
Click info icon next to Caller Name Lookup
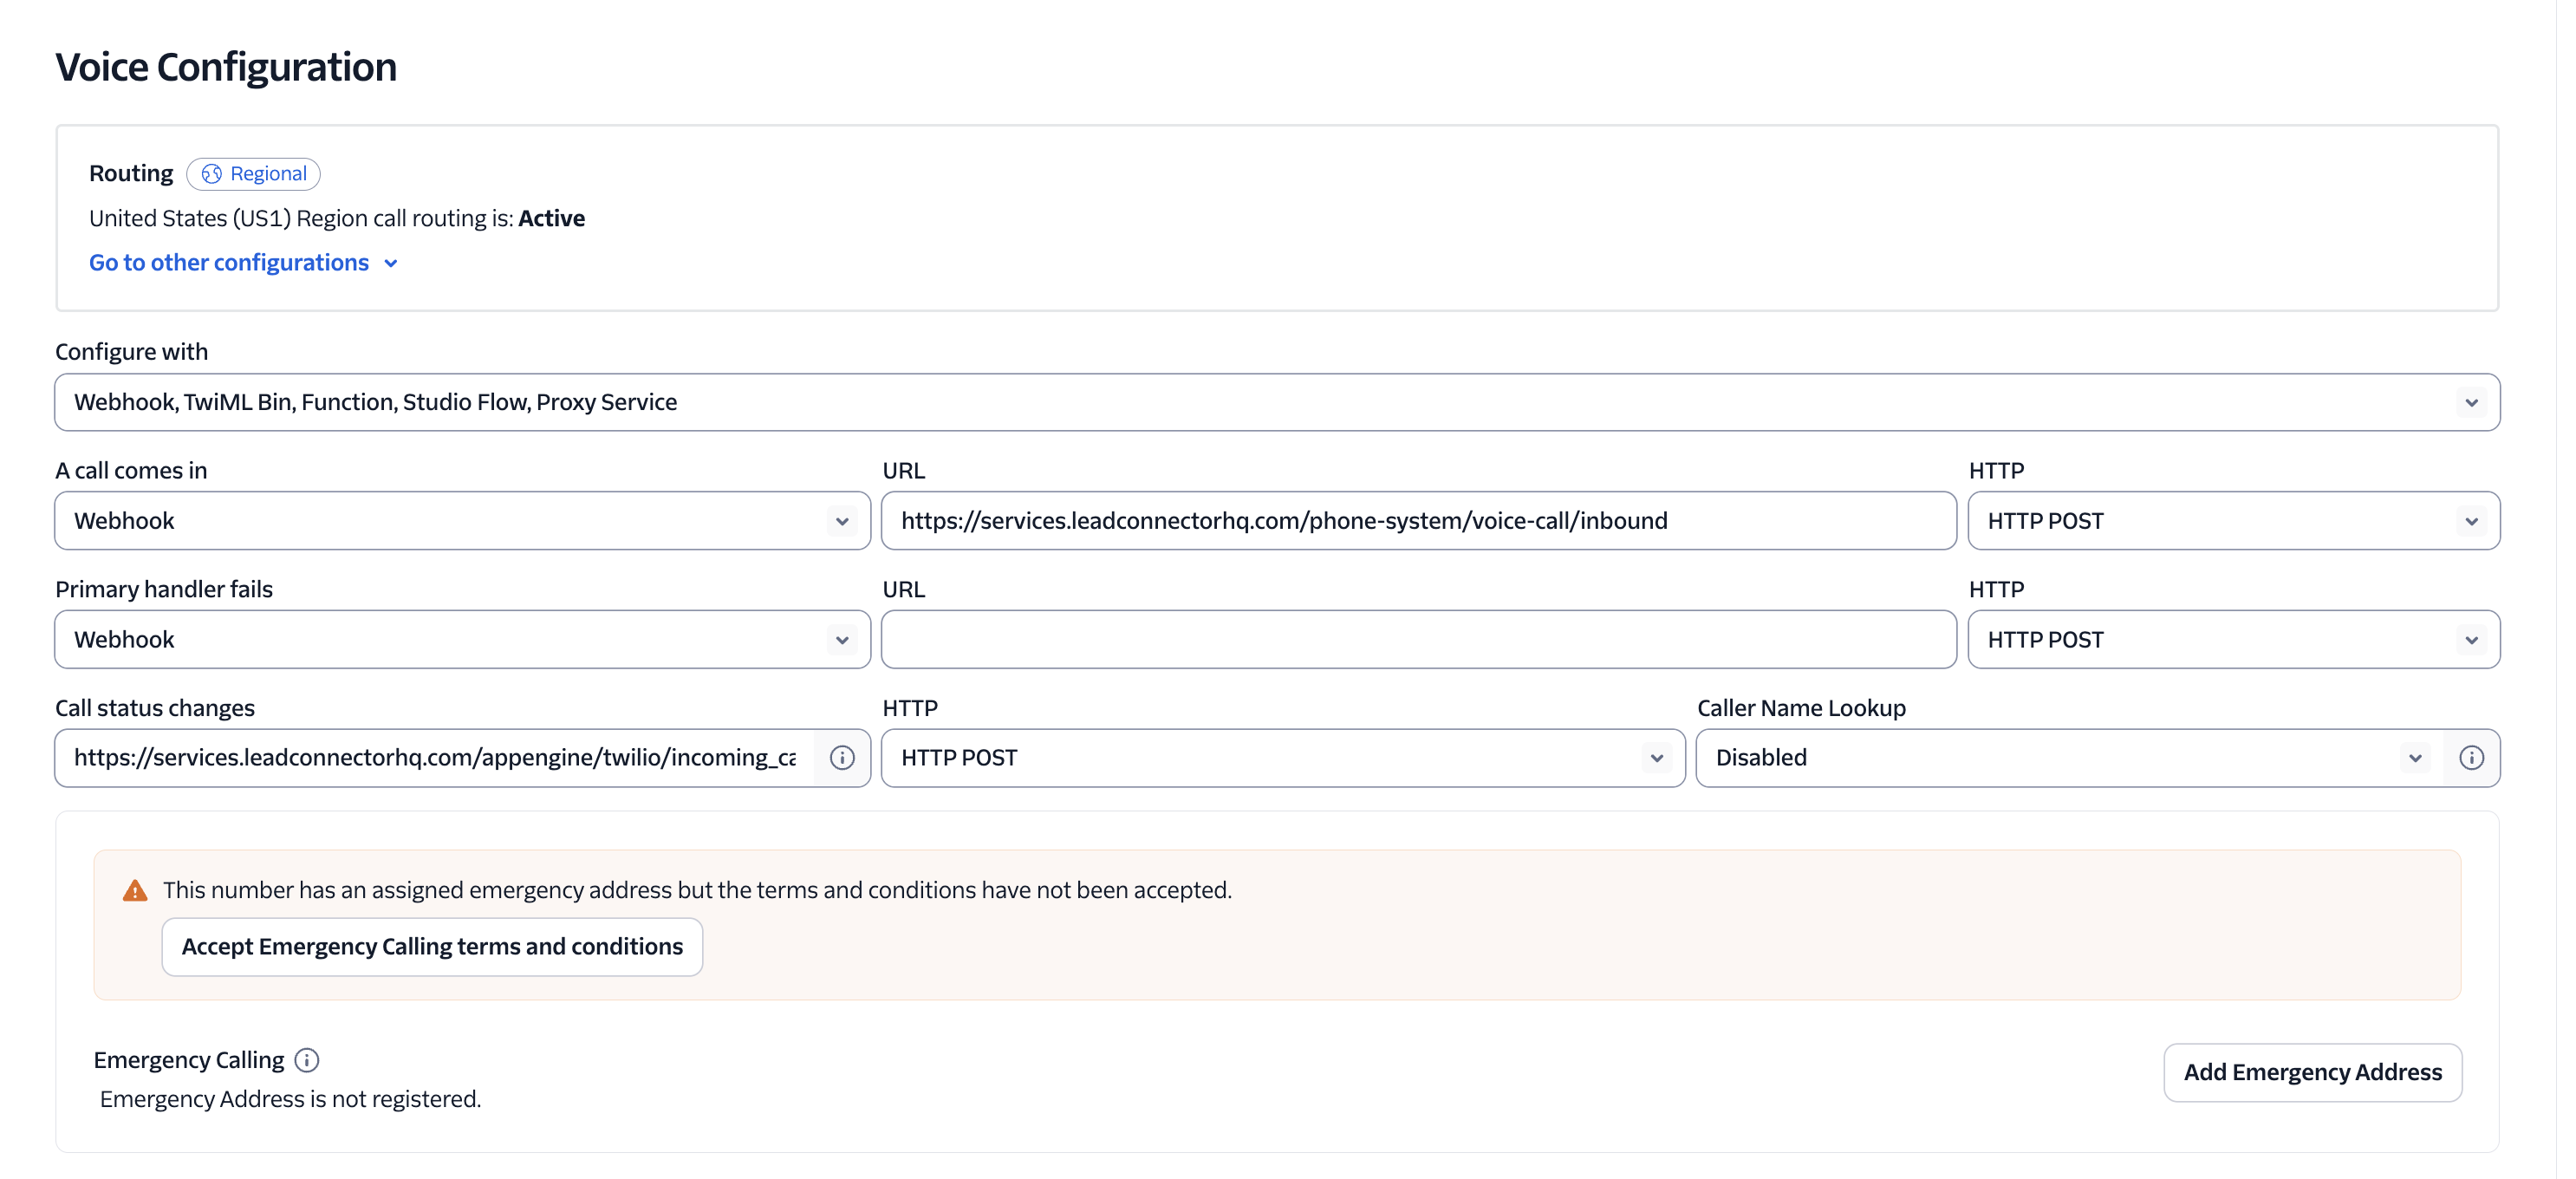pos(2471,758)
